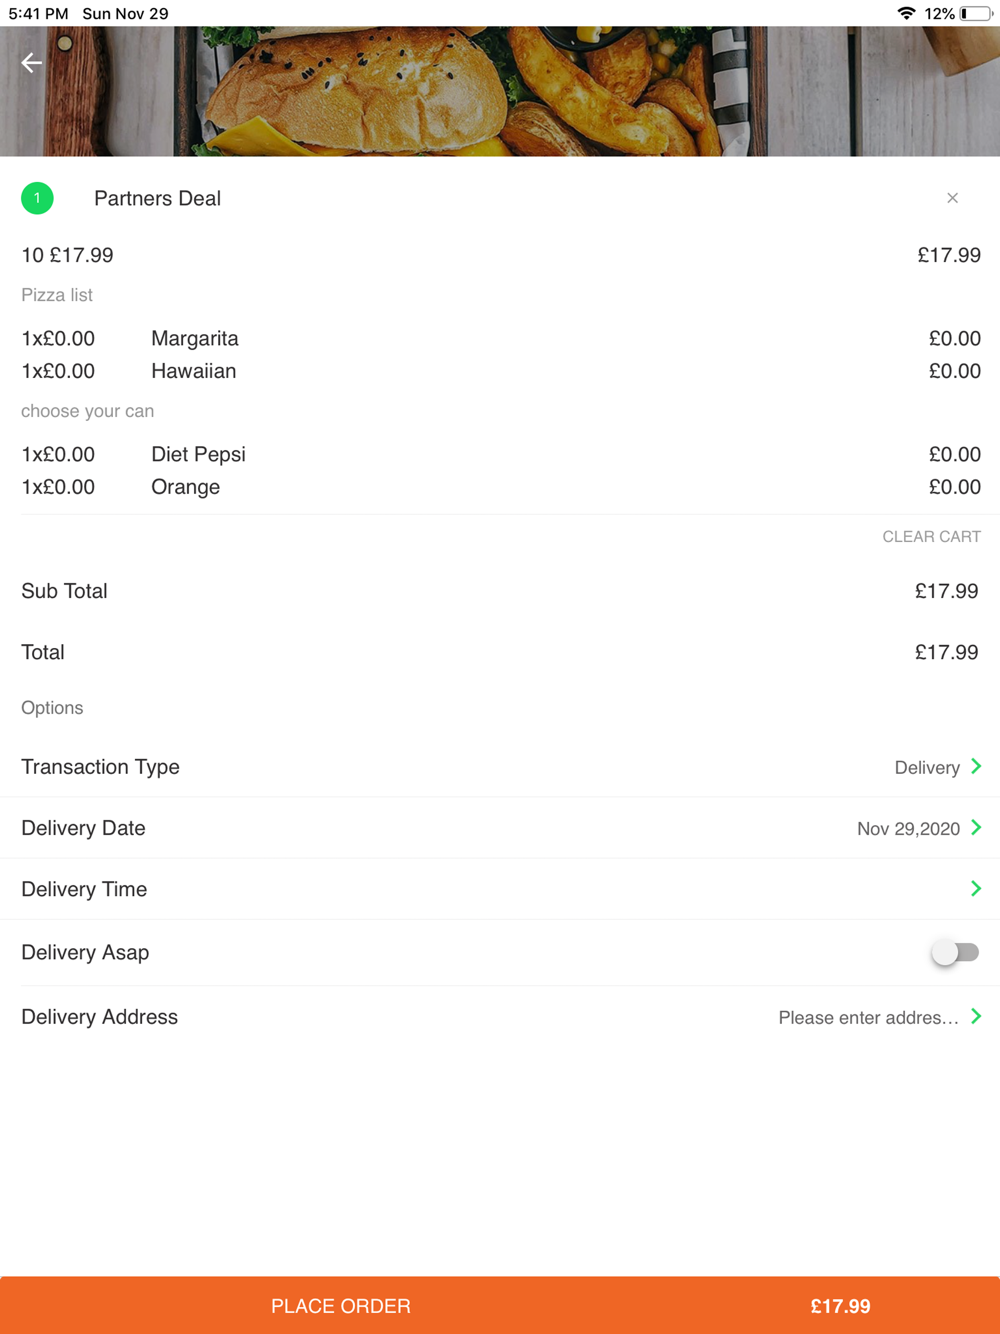Check the Wi-Fi status icon
The width and height of the screenshot is (1000, 1334).
[x=906, y=13]
